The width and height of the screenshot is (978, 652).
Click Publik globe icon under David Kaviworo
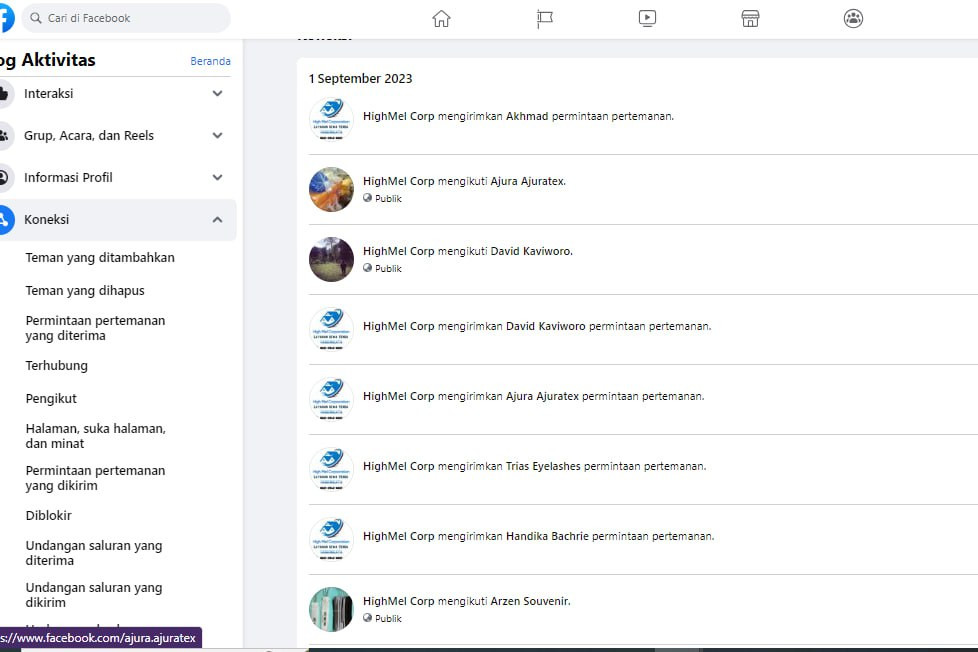pyautogui.click(x=367, y=268)
